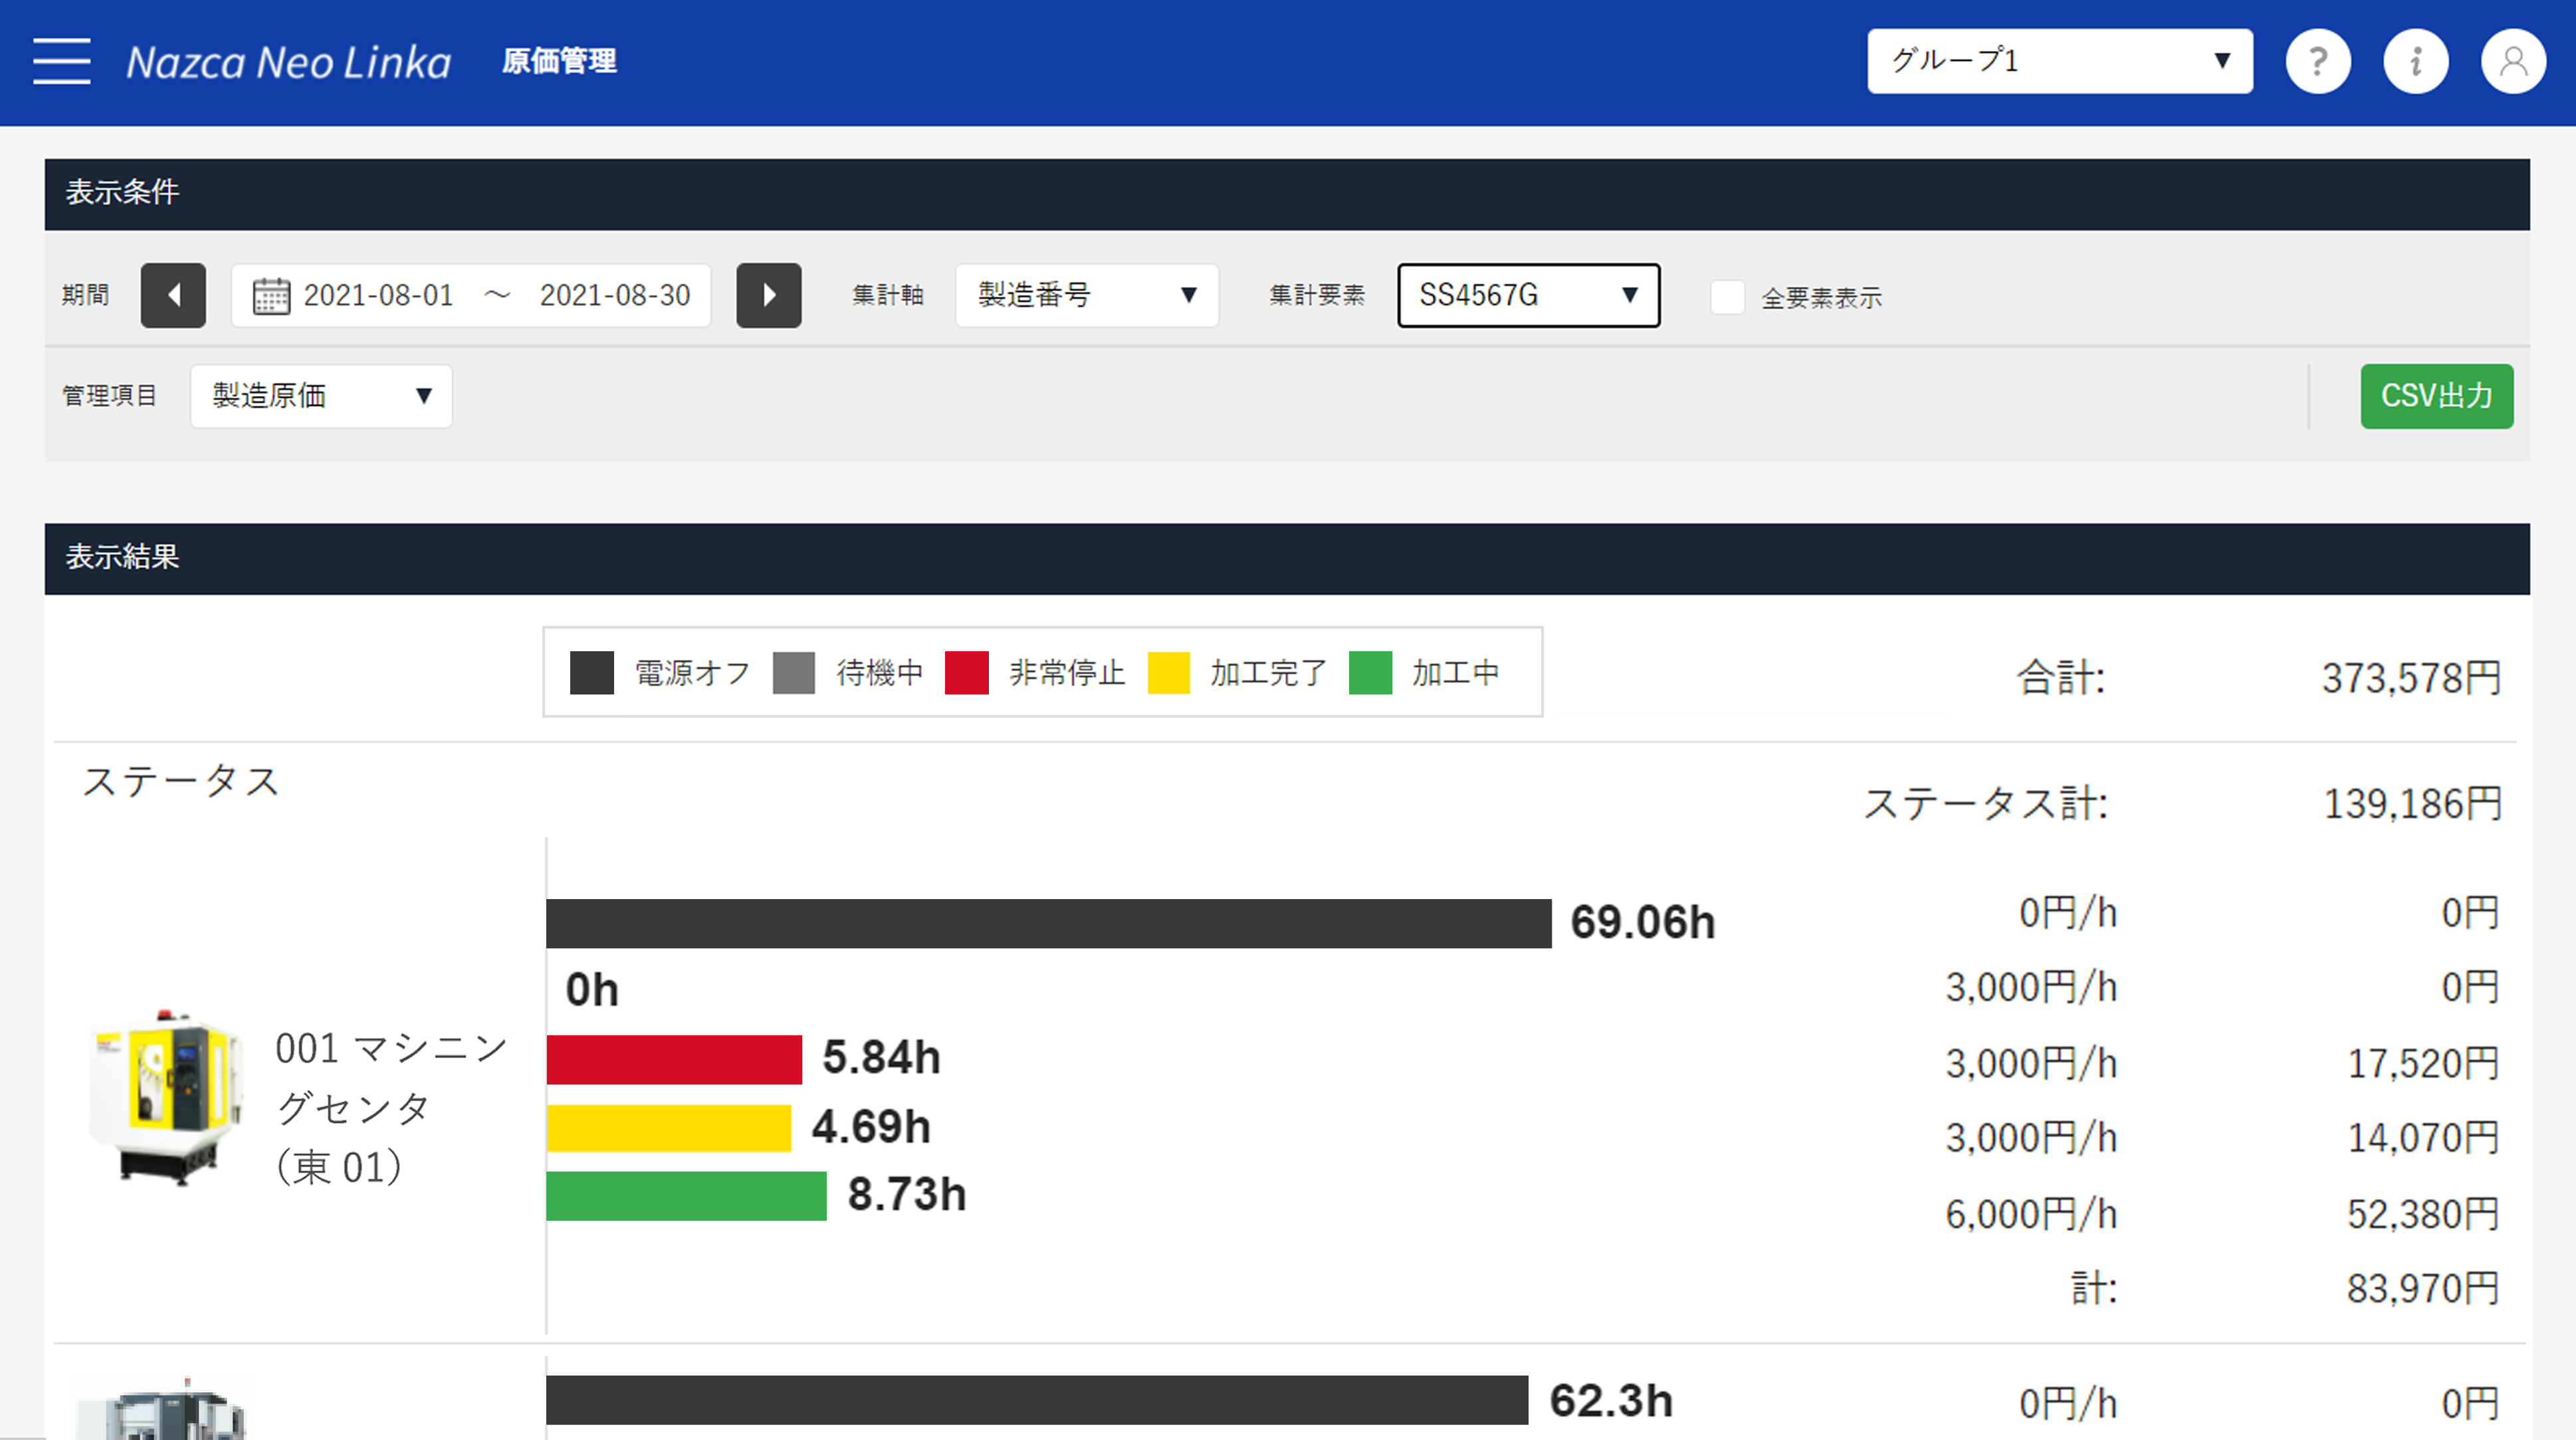Click the information info icon

pyautogui.click(x=2415, y=62)
